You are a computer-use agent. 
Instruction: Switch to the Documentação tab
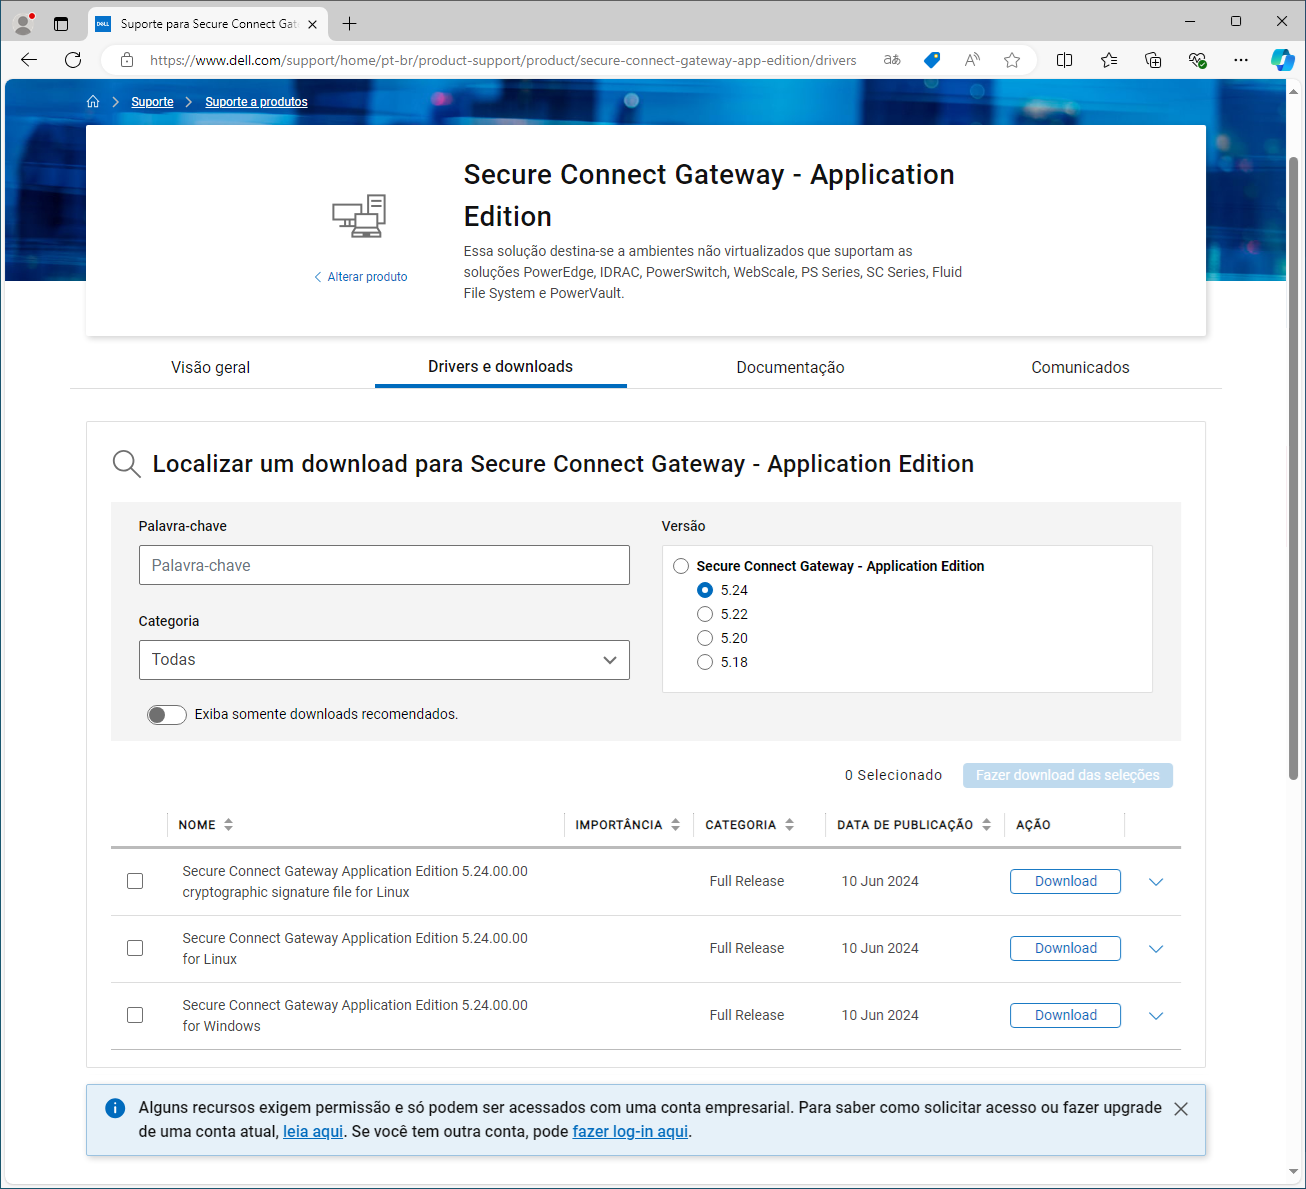pos(790,367)
